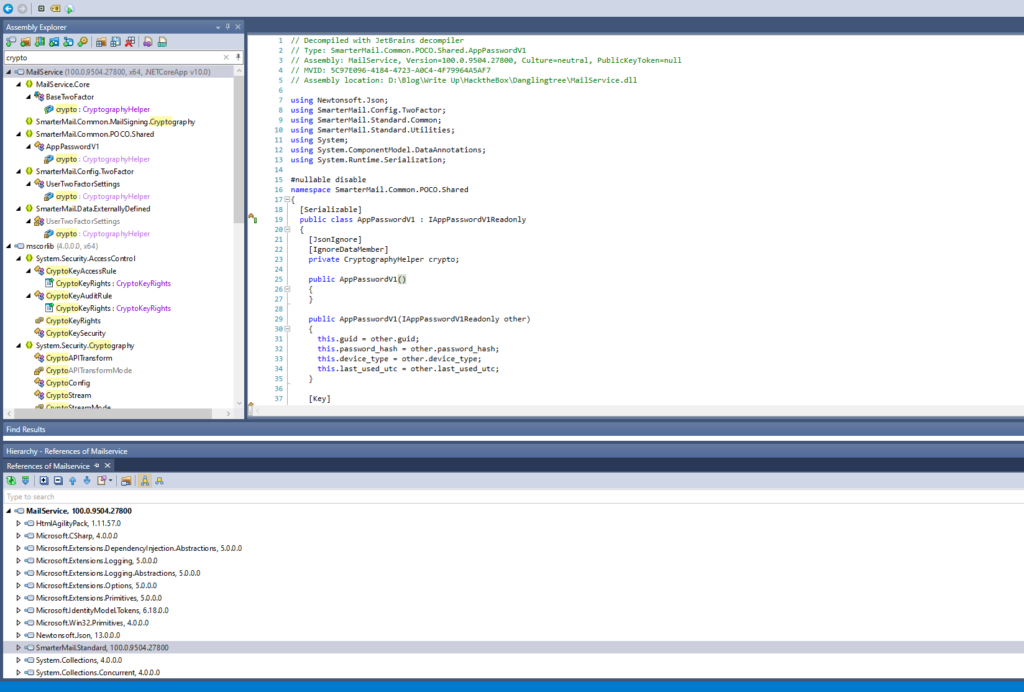Image resolution: width=1024 pixels, height=692 pixels.
Task: Clear the crypto search text with X
Action: [x=226, y=57]
